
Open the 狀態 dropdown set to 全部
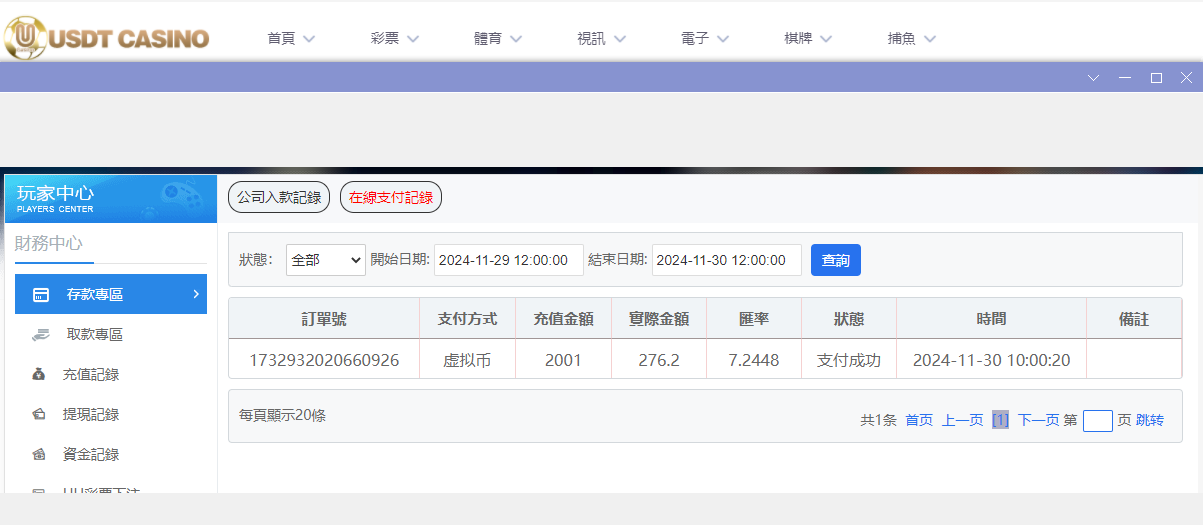pyautogui.click(x=326, y=260)
